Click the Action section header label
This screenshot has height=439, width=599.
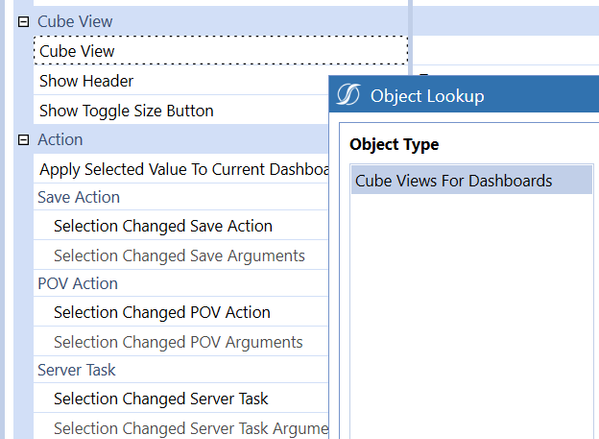pyautogui.click(x=60, y=139)
